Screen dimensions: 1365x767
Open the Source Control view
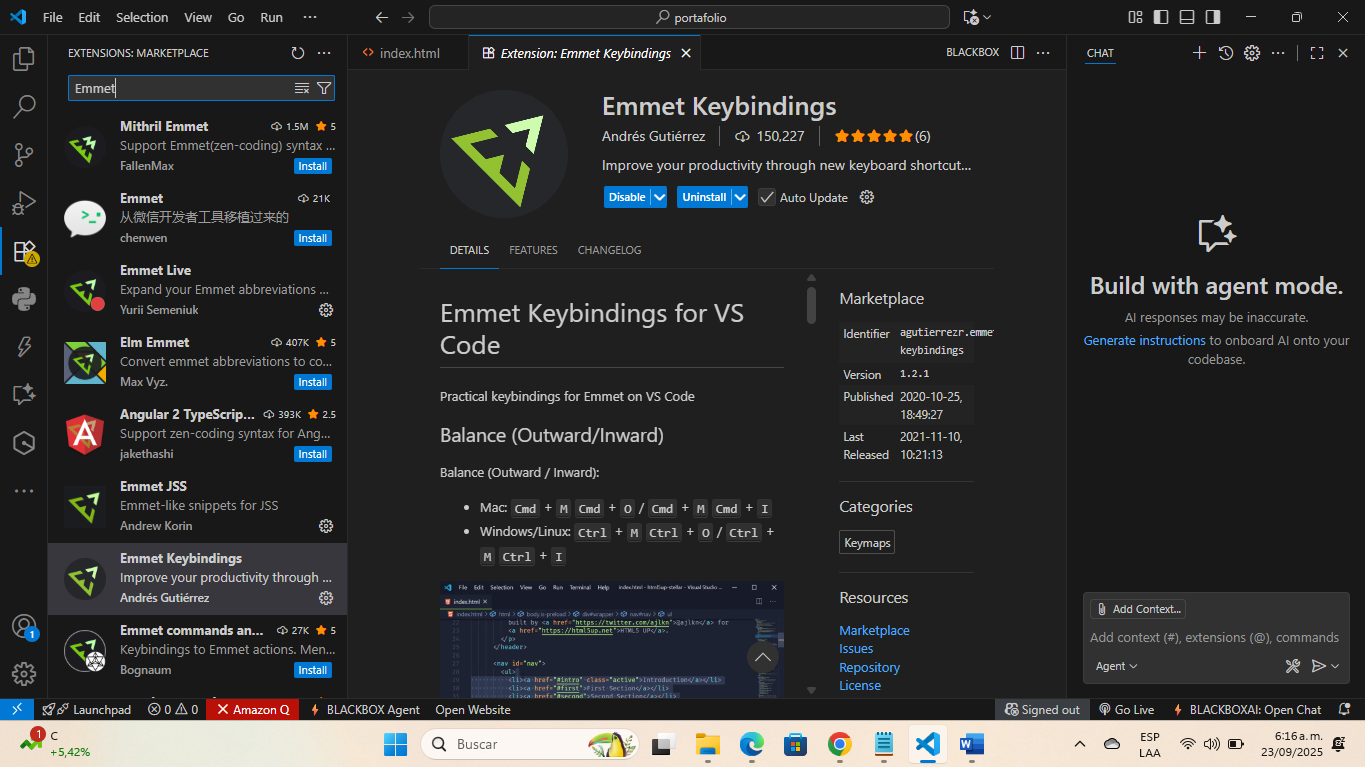coord(24,154)
